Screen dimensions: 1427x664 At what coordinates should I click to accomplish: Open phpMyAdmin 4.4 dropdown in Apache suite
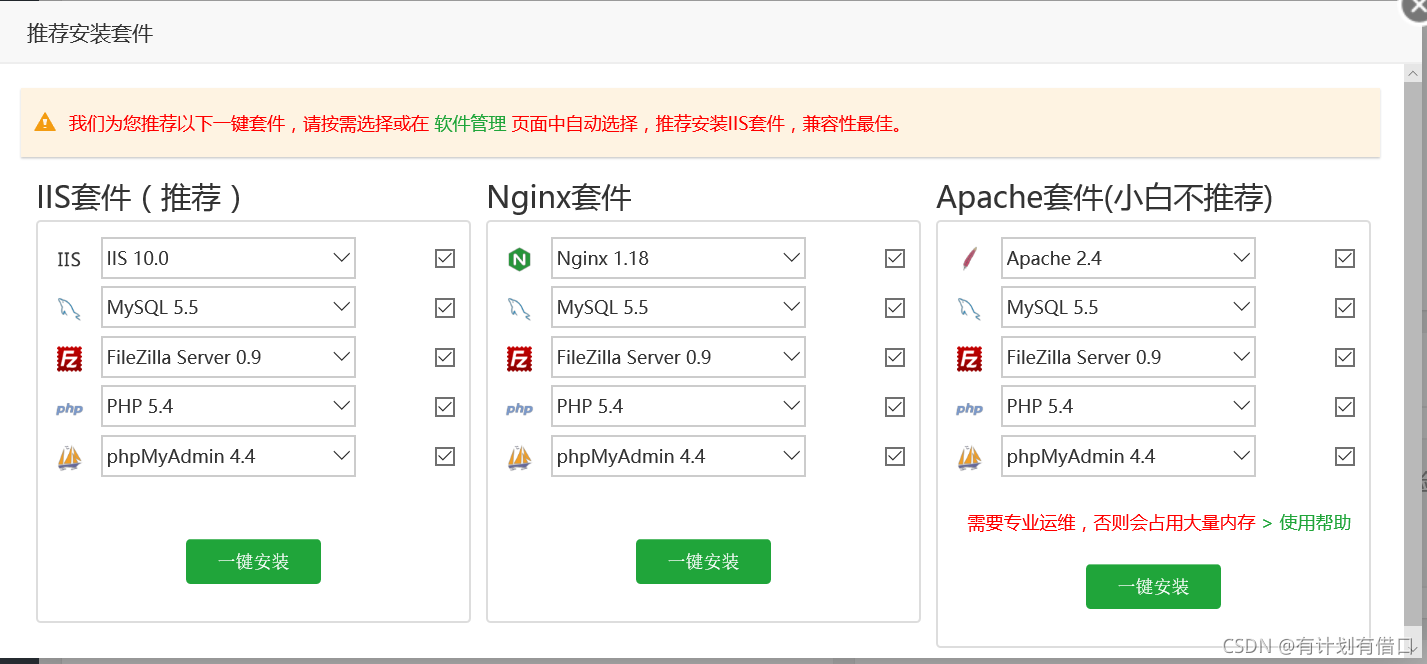tap(1128, 456)
